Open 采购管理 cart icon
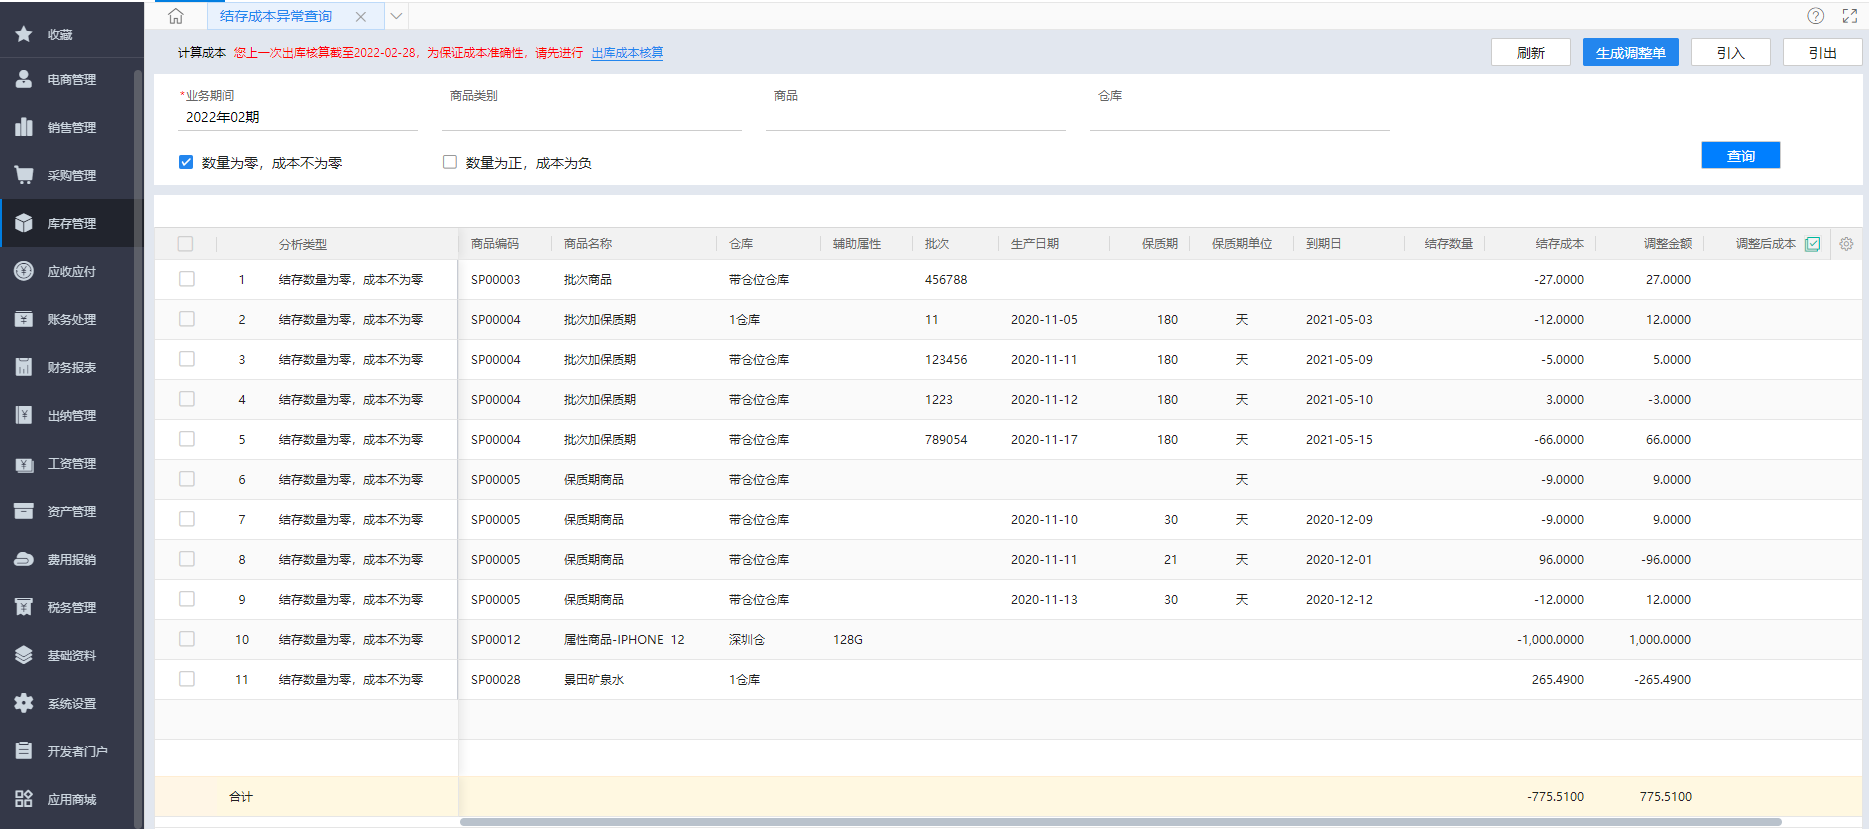The width and height of the screenshot is (1869, 829). click(x=24, y=175)
